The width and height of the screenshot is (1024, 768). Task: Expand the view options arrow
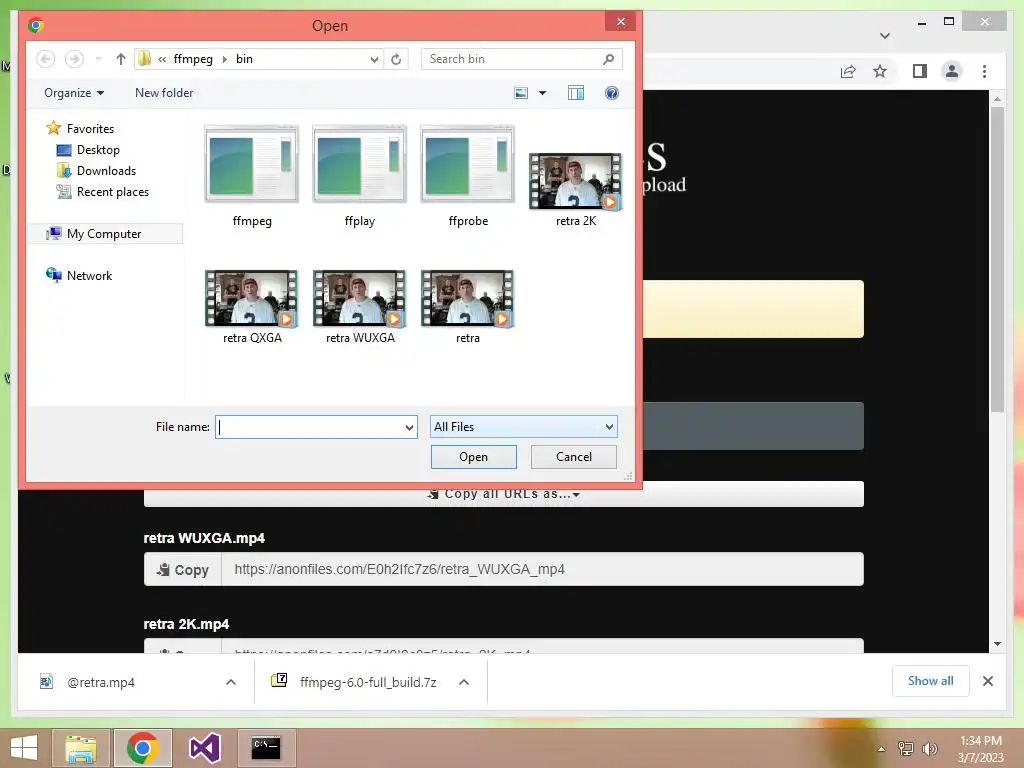click(542, 93)
